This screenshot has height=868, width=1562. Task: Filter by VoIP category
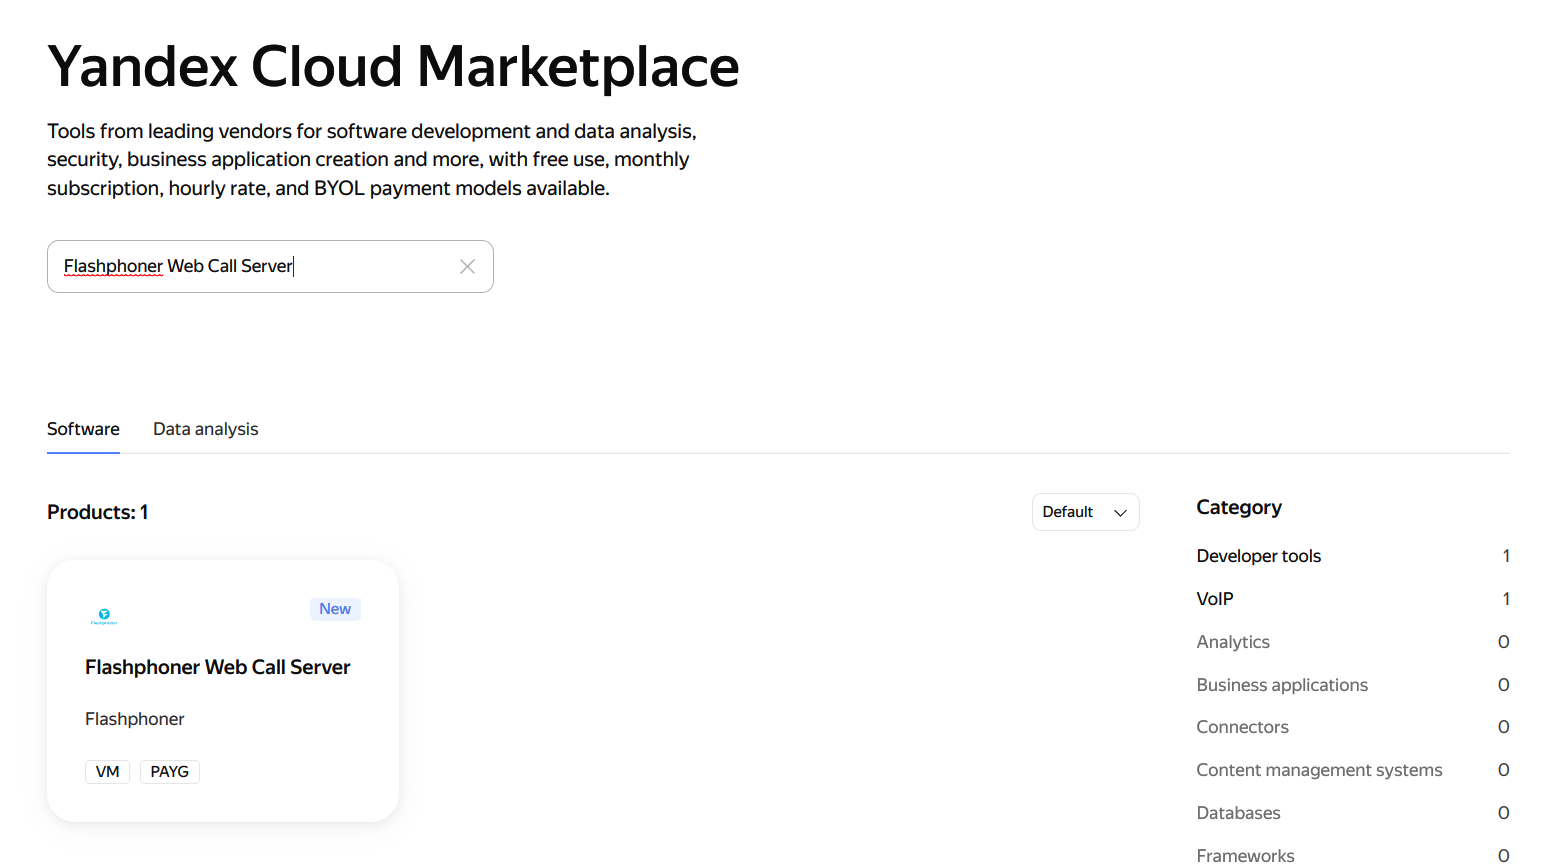point(1214,599)
